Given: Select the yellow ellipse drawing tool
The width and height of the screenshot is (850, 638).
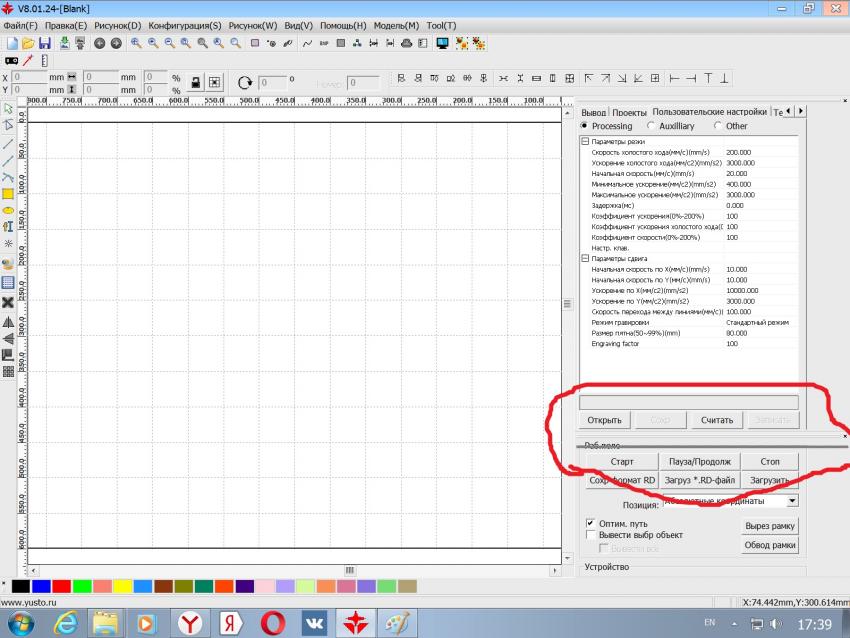Looking at the screenshot, I should (x=8, y=211).
